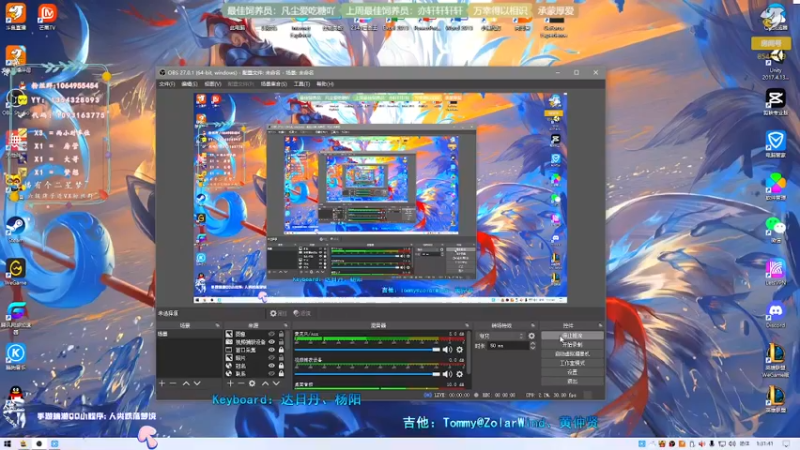Image resolution: width=800 pixels, height=450 pixels.
Task: Undock the 场景 scenes panel via its header icon
Action: click(x=217, y=326)
